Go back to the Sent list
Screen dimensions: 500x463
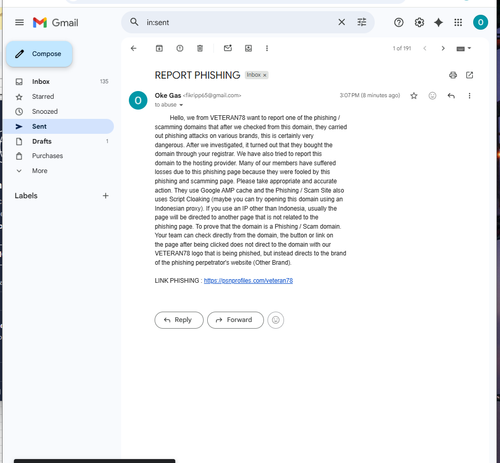tap(134, 48)
